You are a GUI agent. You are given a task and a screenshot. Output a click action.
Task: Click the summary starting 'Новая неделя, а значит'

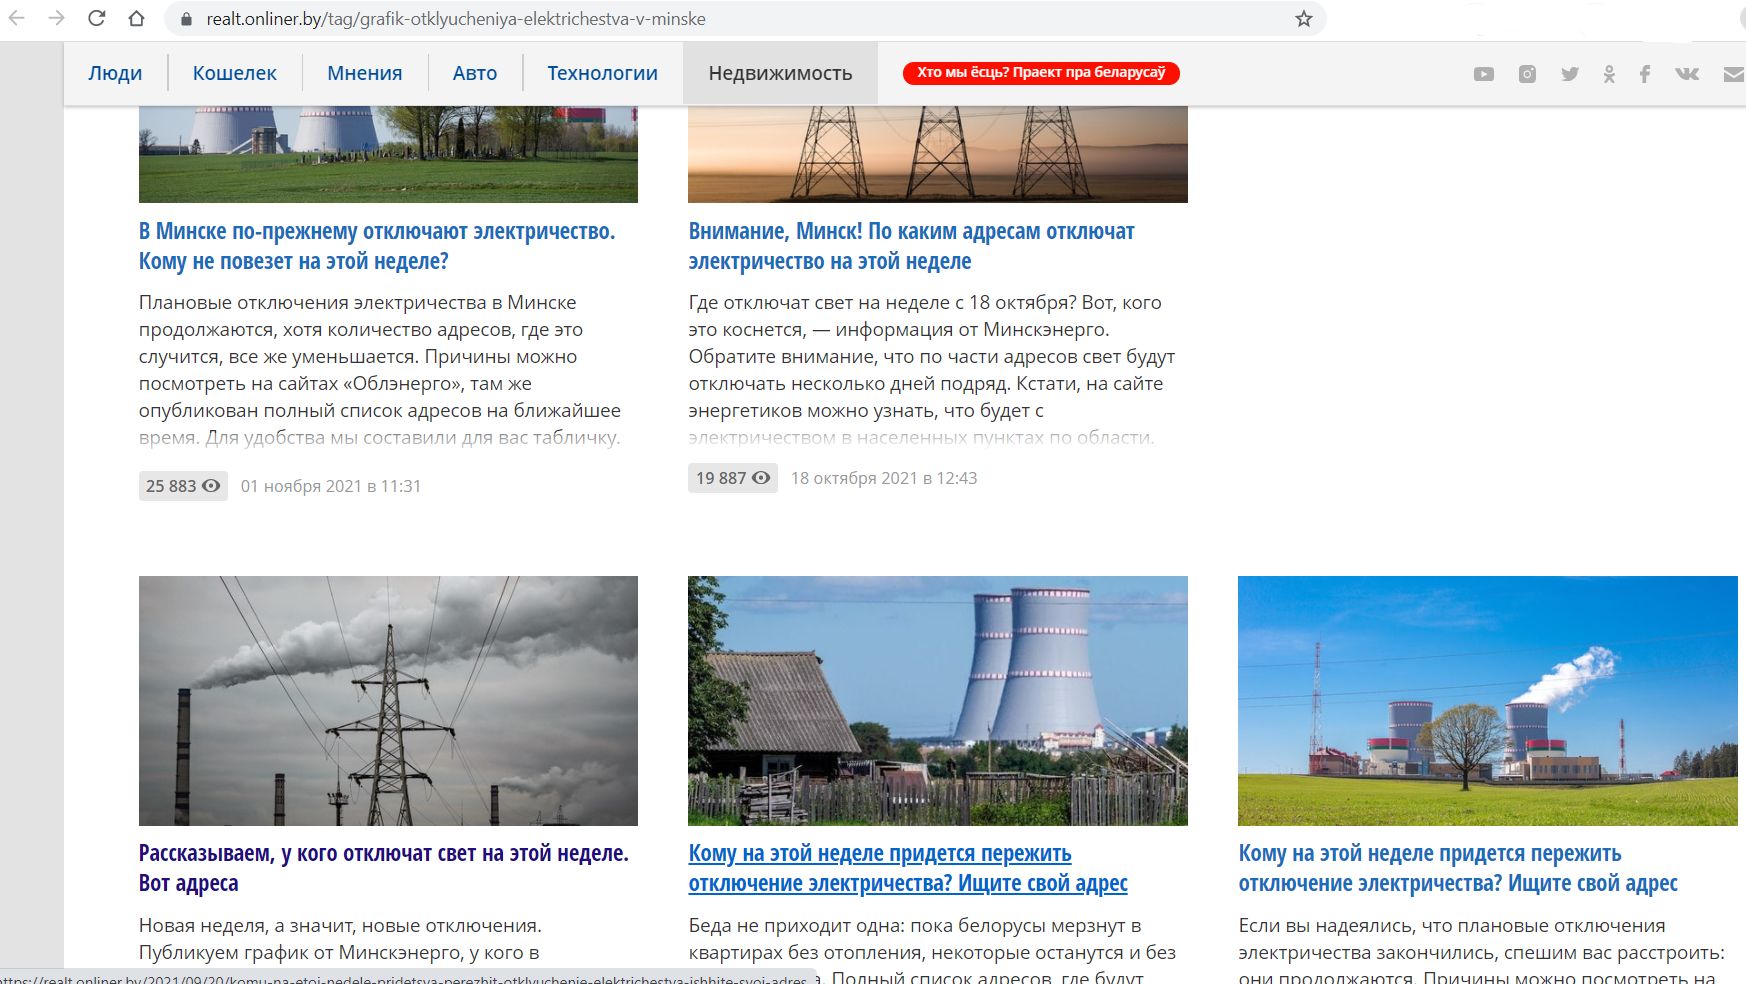[340, 939]
